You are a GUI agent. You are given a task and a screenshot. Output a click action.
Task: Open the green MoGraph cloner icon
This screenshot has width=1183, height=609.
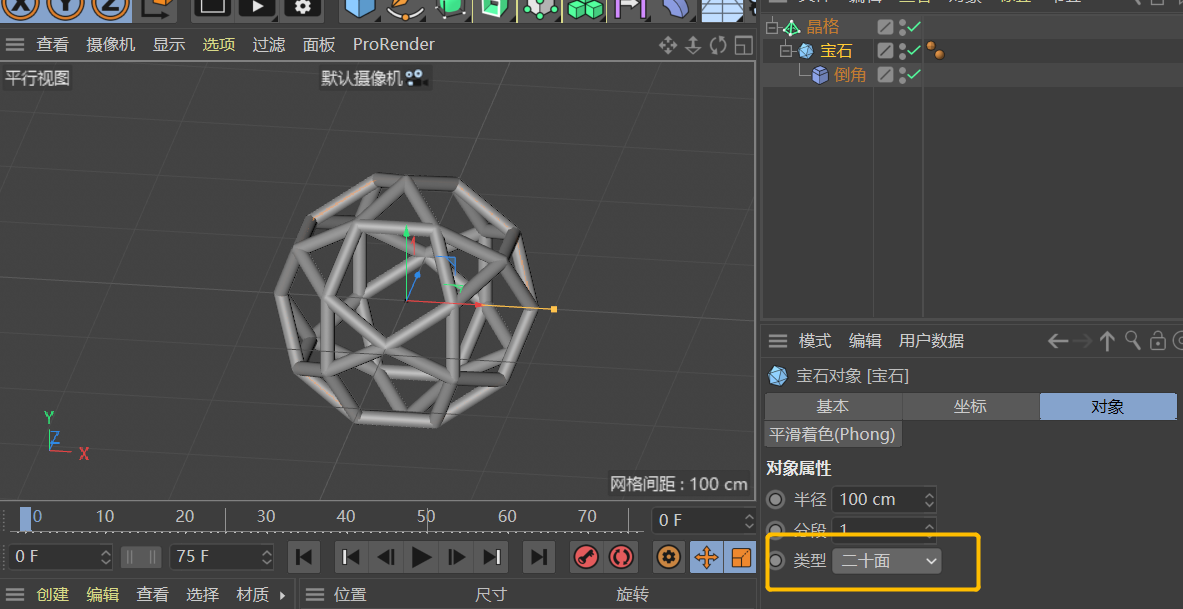click(585, 8)
